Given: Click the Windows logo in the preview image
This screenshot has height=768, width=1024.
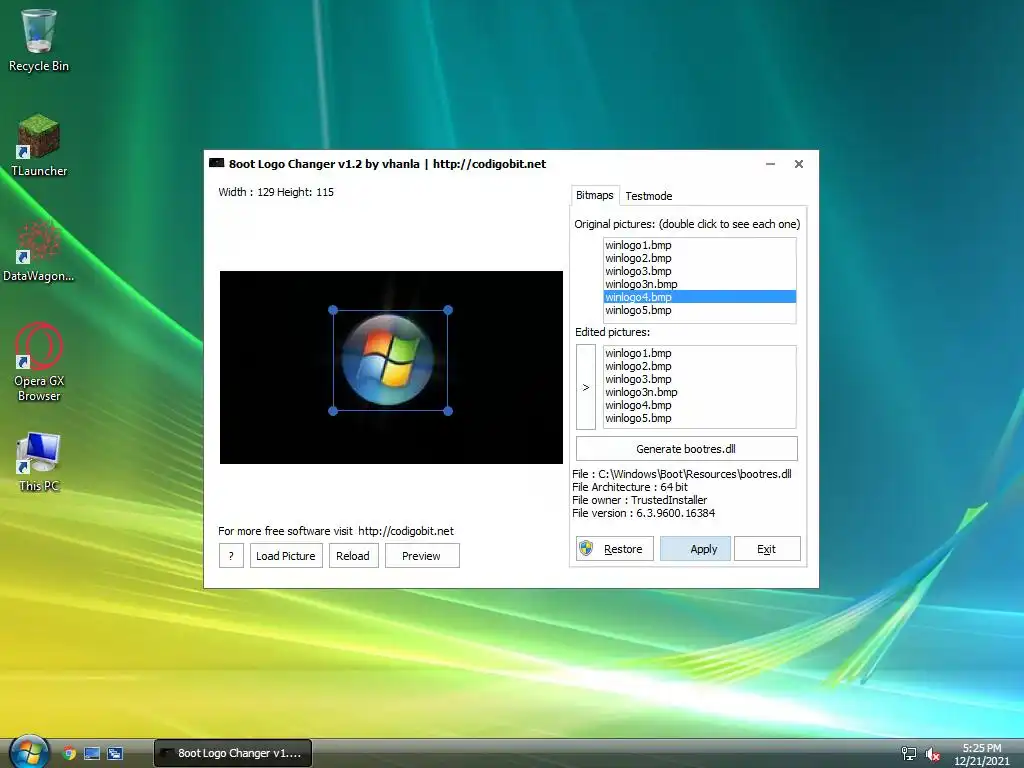Looking at the screenshot, I should [388, 360].
